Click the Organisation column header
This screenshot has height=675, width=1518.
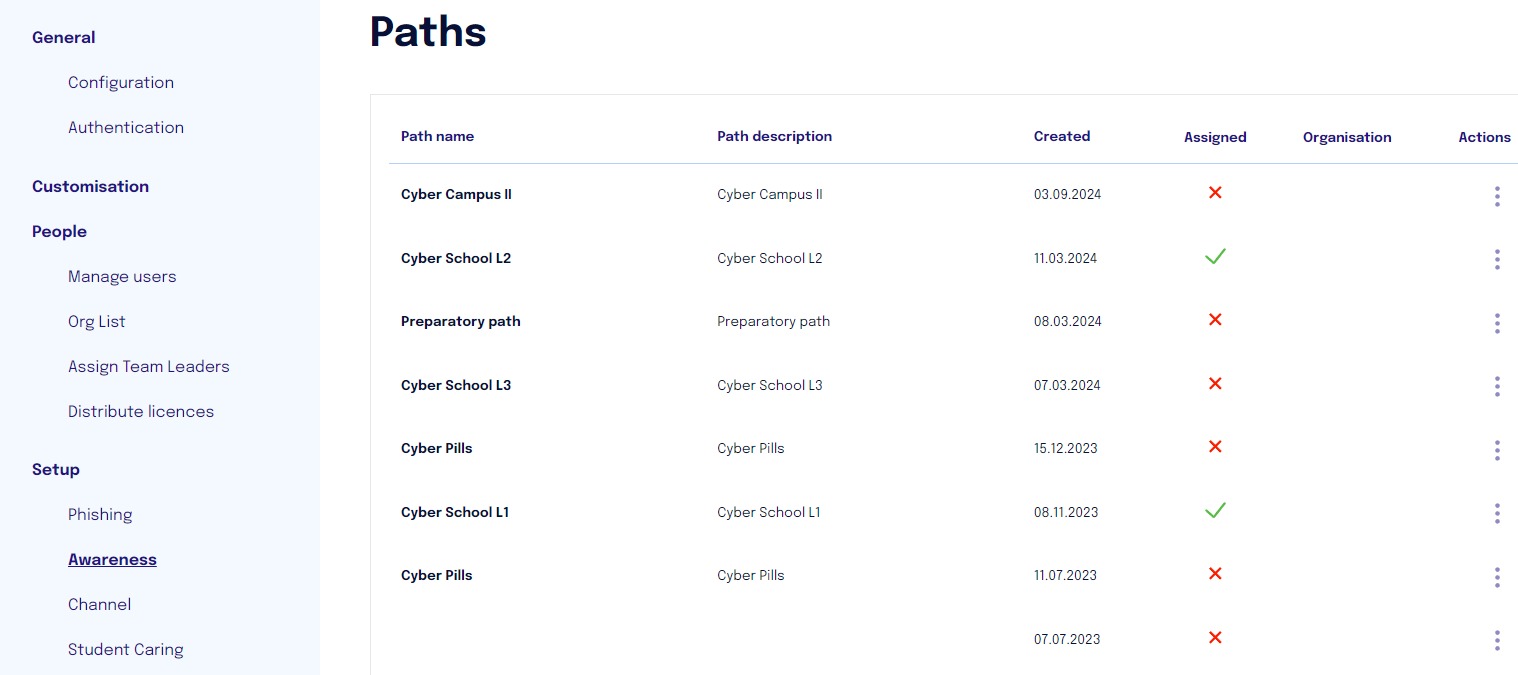[1347, 137]
